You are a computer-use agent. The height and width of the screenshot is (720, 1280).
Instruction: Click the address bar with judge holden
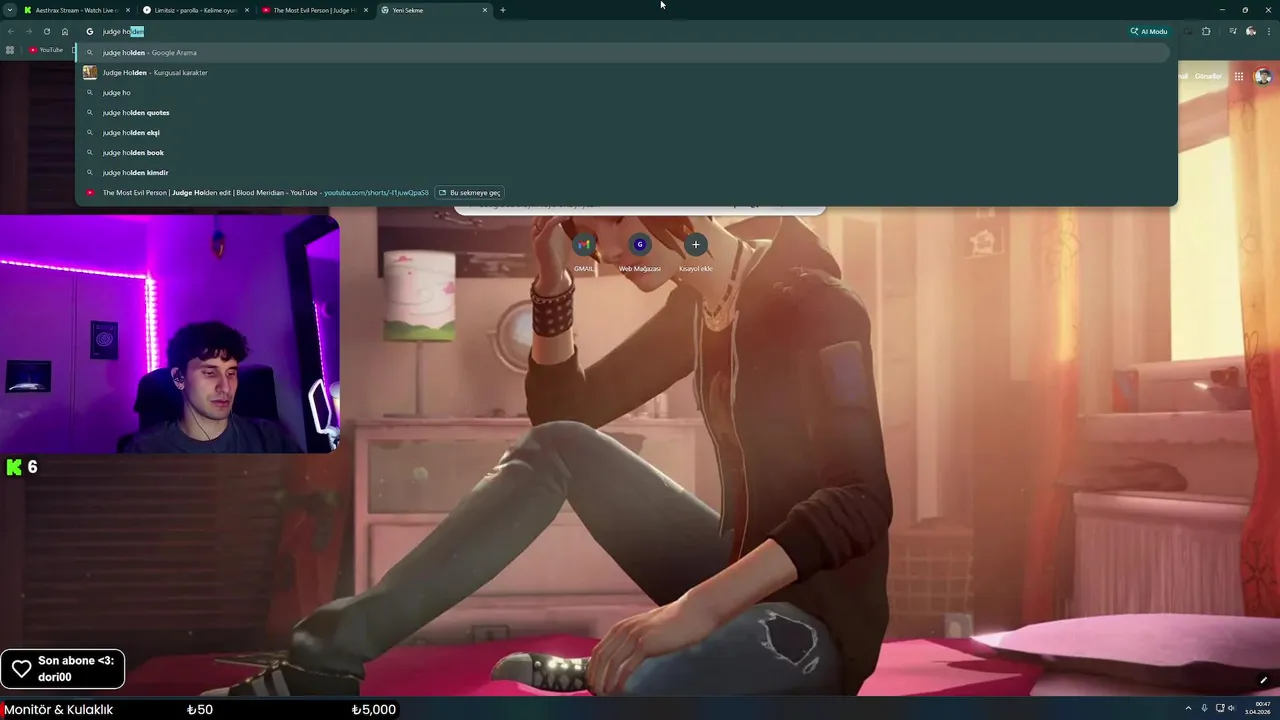click(x=600, y=31)
